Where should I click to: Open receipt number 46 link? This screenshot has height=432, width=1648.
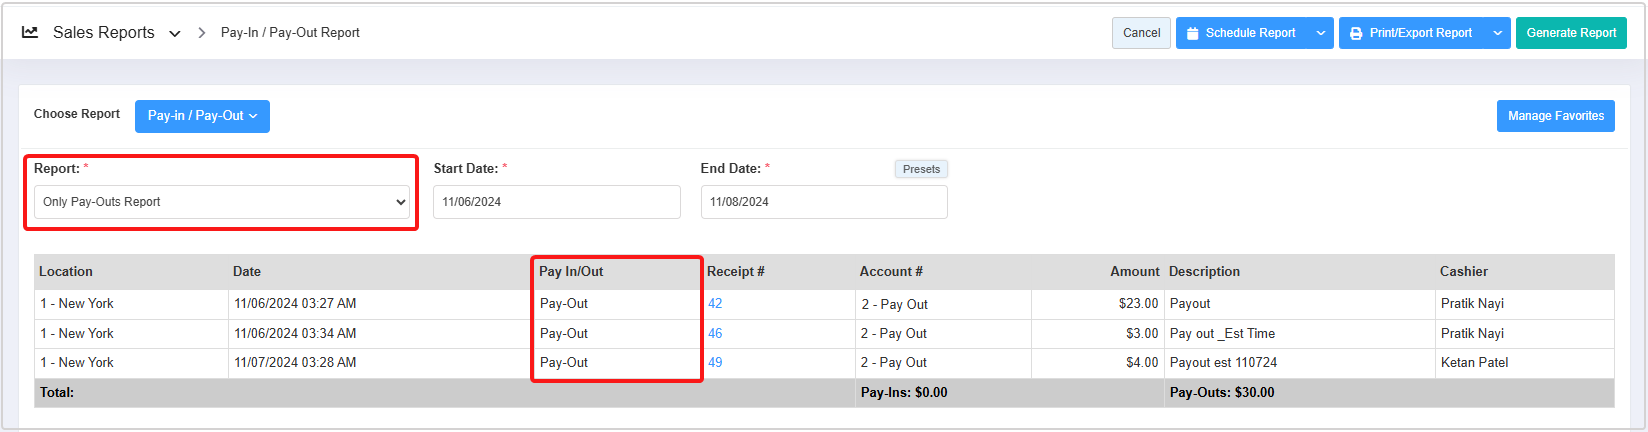click(x=715, y=334)
